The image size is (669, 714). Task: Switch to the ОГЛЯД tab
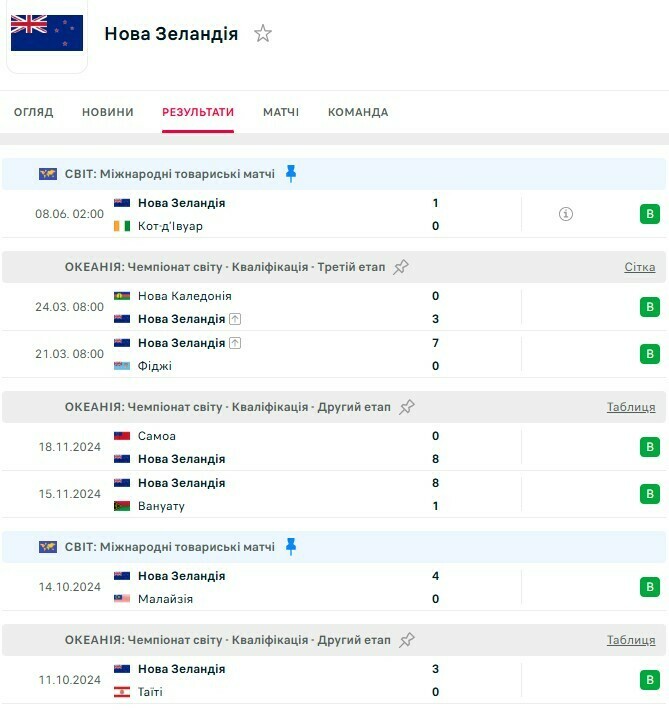(34, 112)
